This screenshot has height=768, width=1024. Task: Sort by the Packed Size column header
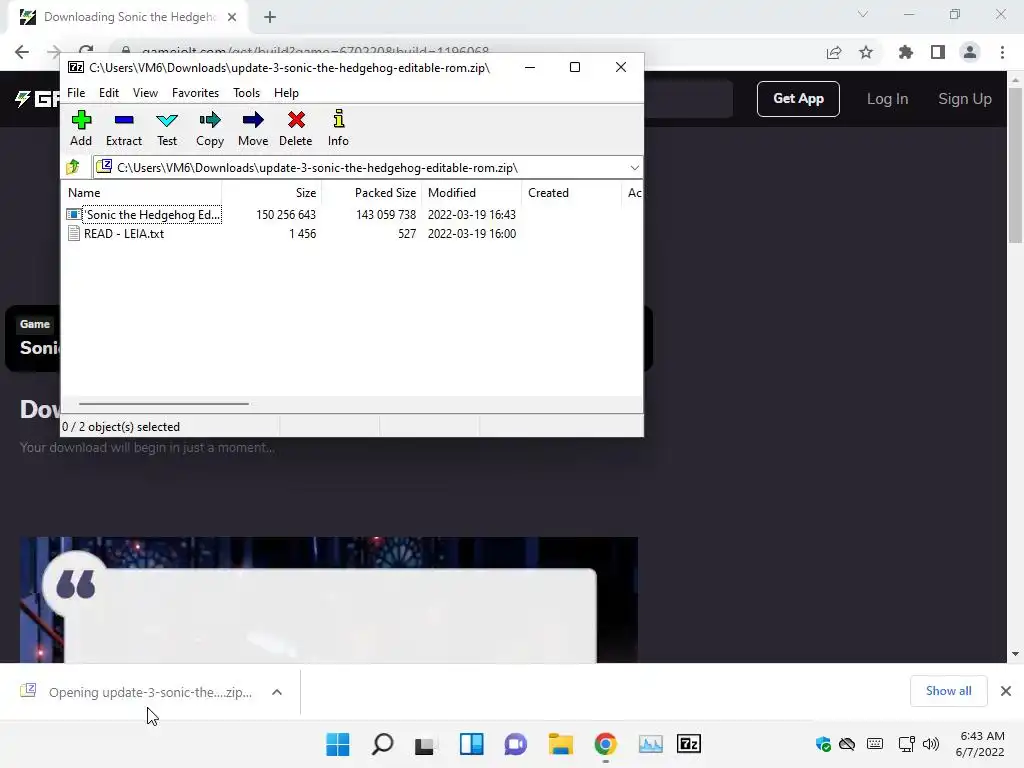[372, 193]
